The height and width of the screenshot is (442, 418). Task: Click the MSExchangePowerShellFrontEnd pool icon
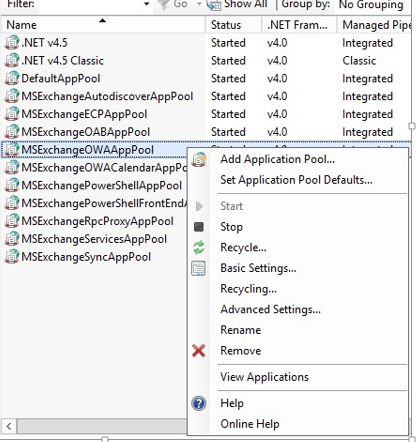click(x=12, y=203)
